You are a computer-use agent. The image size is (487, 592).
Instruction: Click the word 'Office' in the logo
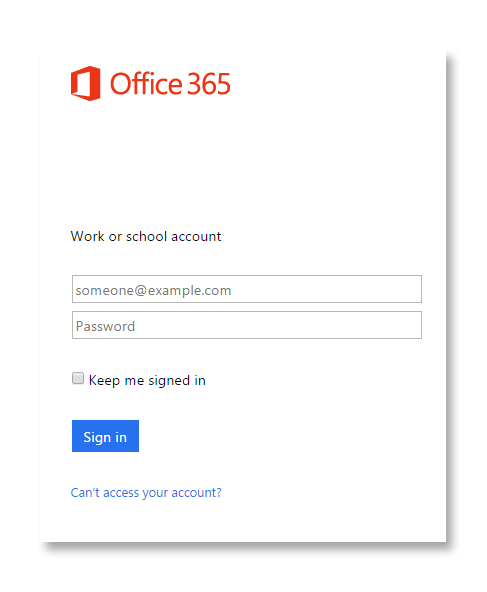[x=146, y=83]
